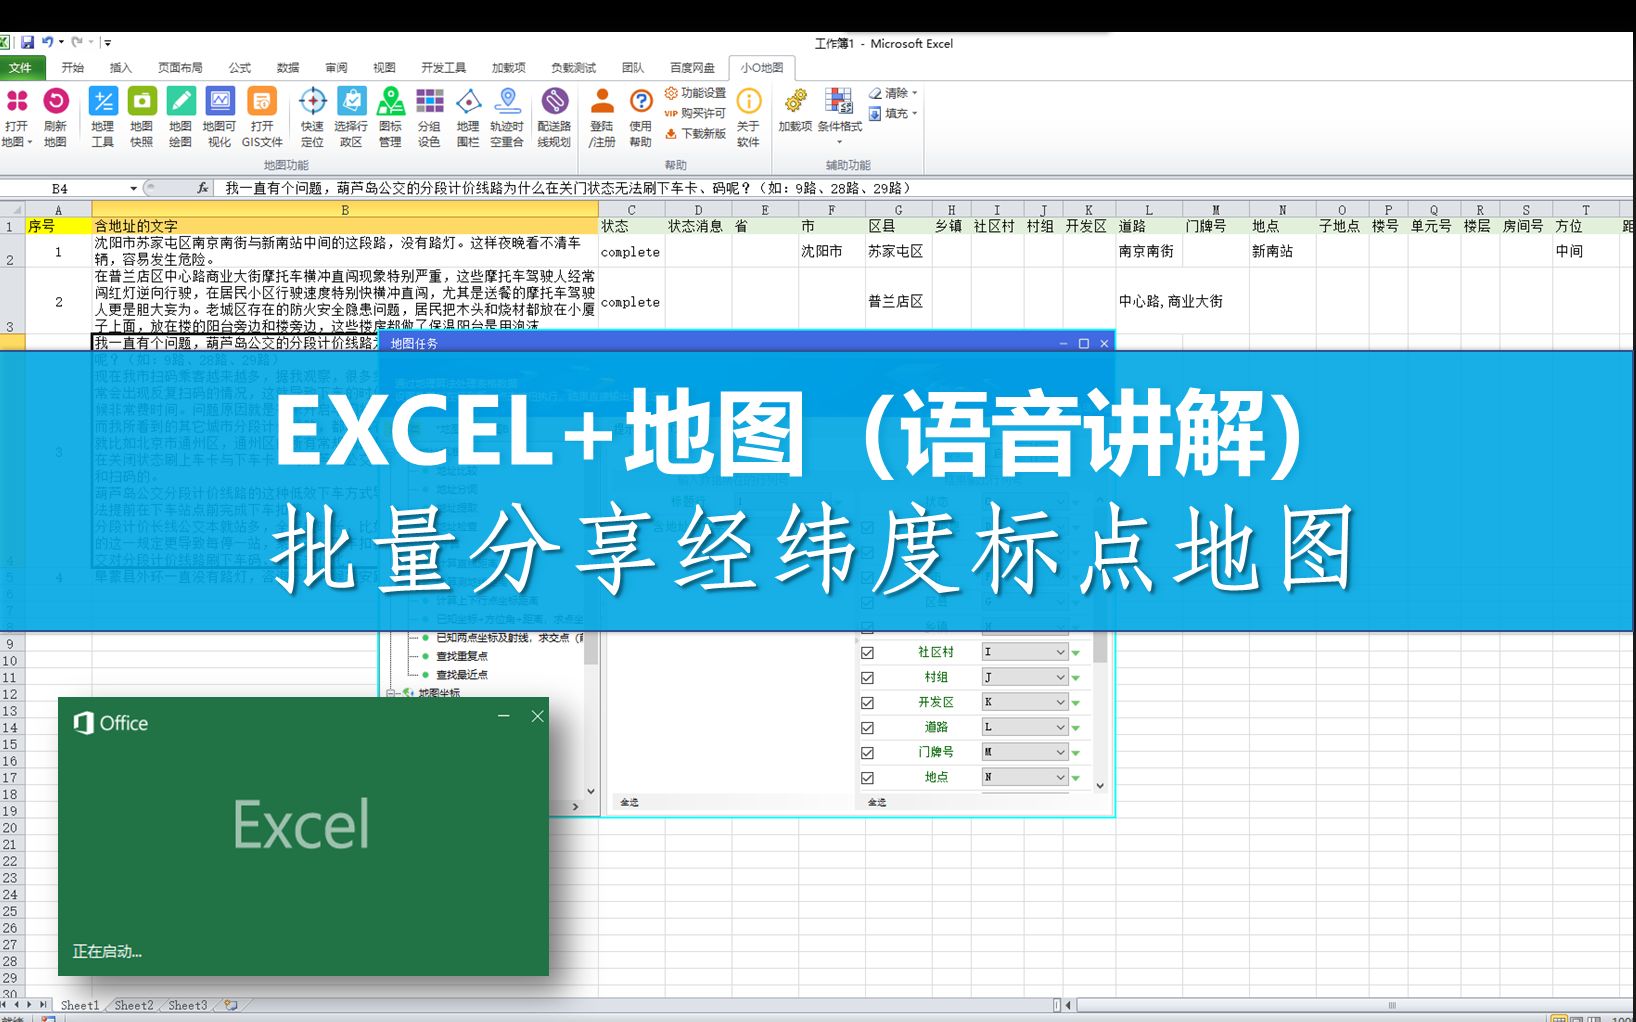Click the fx insert function button

[202, 188]
